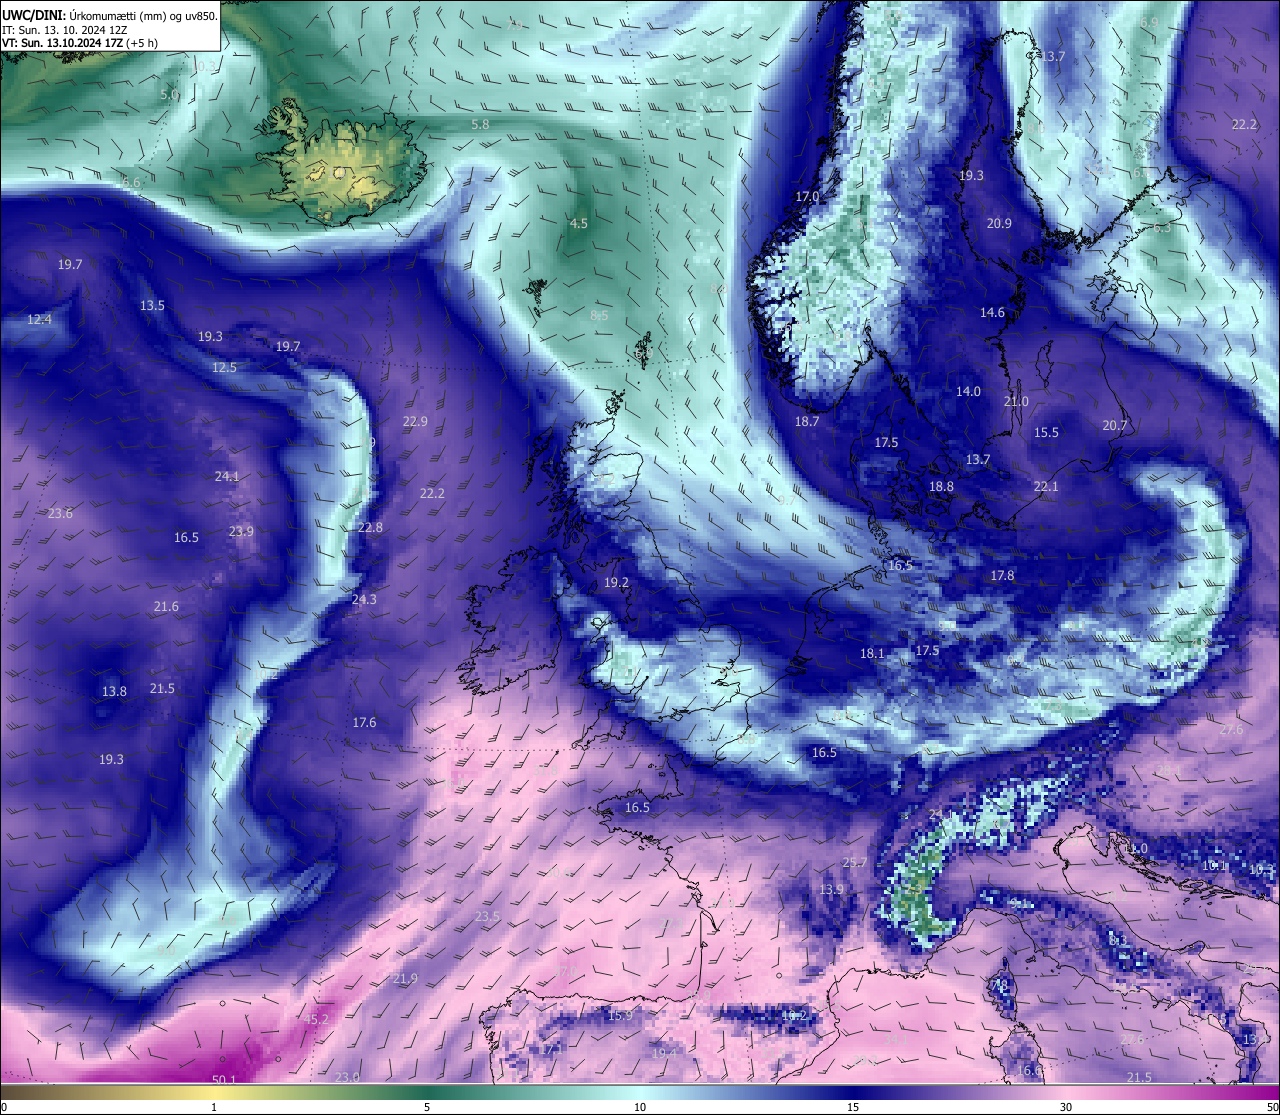Click the 14.0 value over southern Sweden
Image resolution: width=1280 pixels, height=1115 pixels.
968,391
